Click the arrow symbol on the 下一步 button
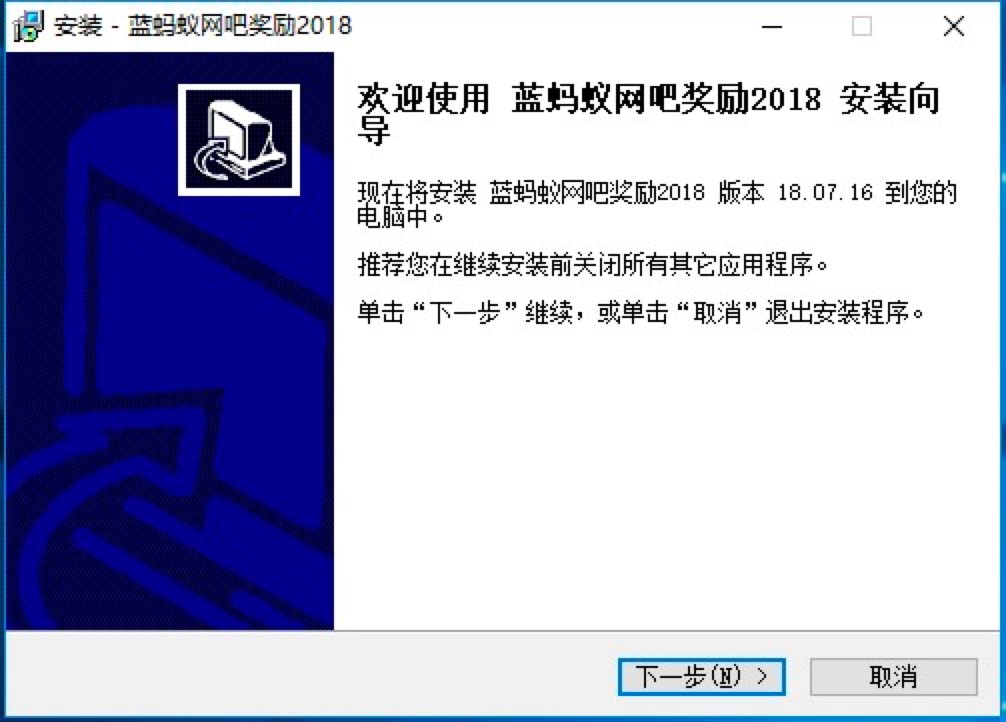This screenshot has width=1006, height=722. [x=762, y=676]
